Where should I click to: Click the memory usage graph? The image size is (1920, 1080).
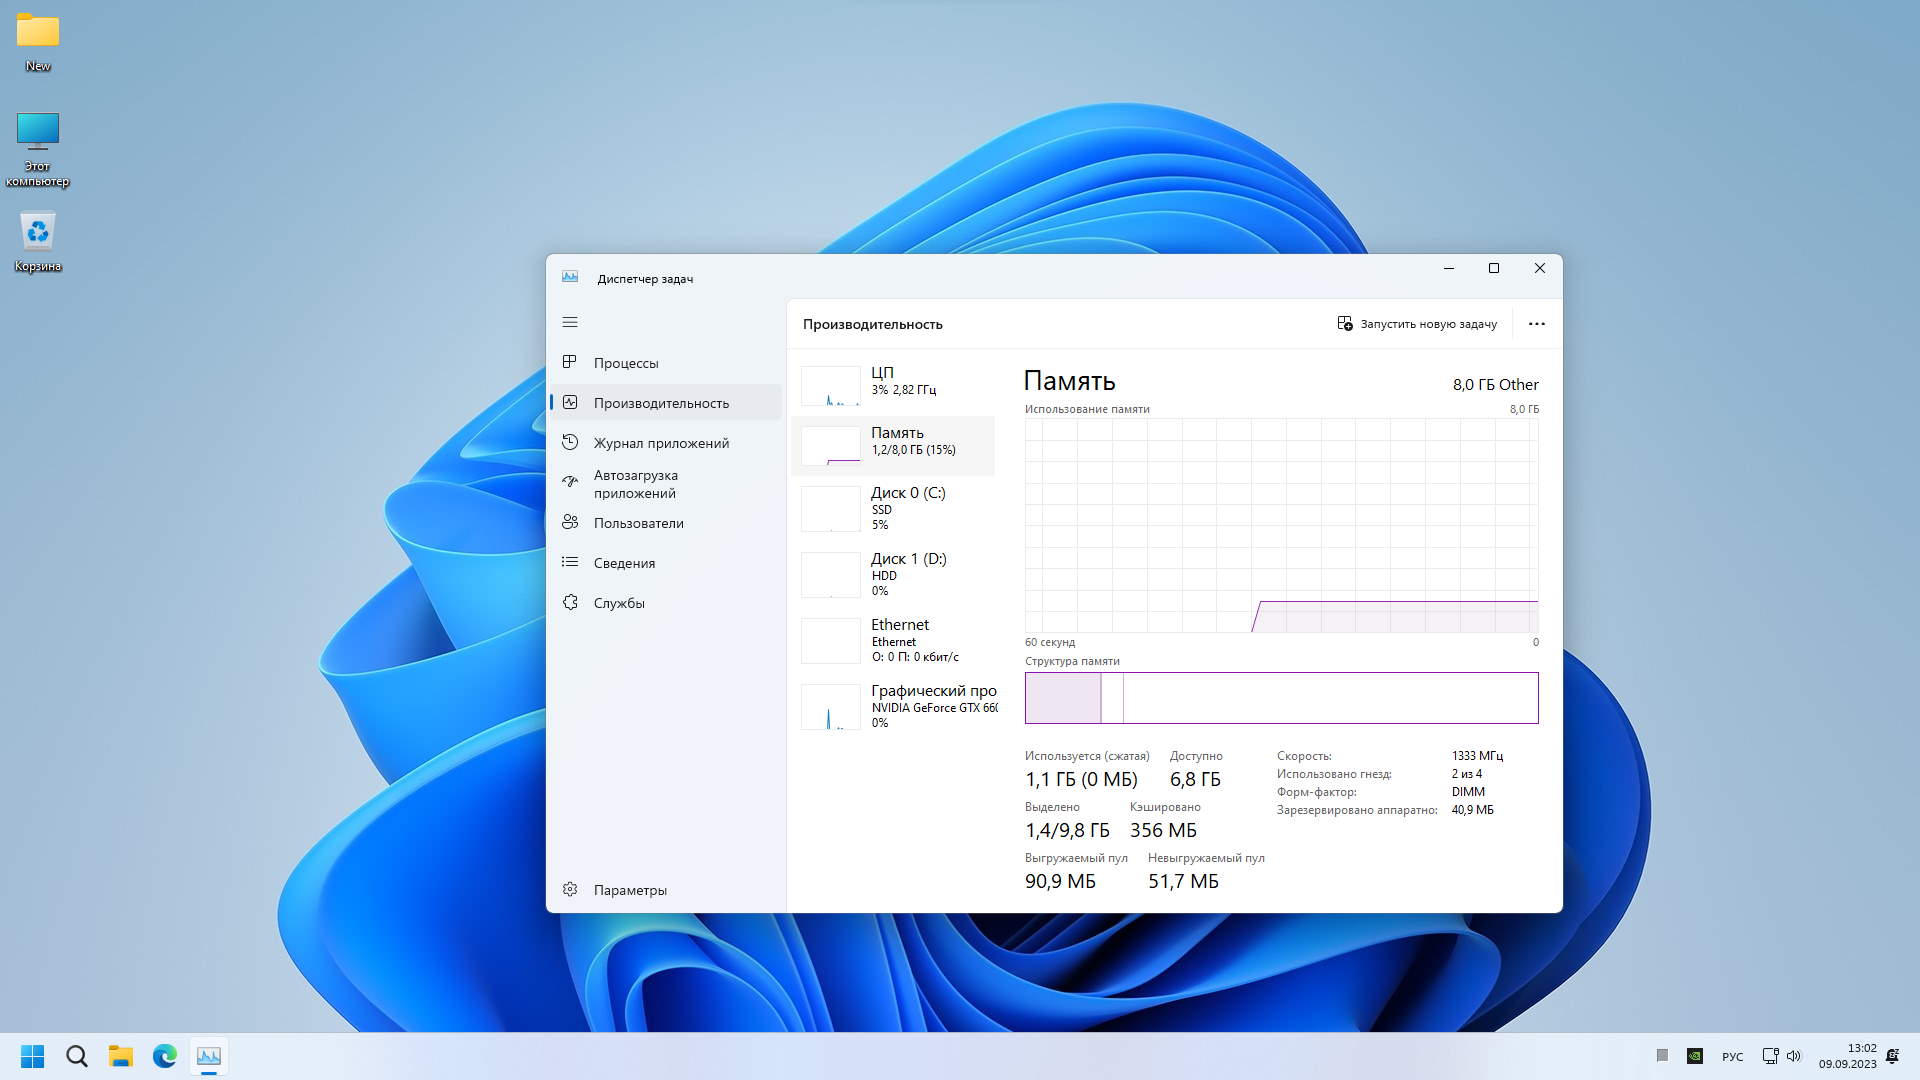point(1281,525)
